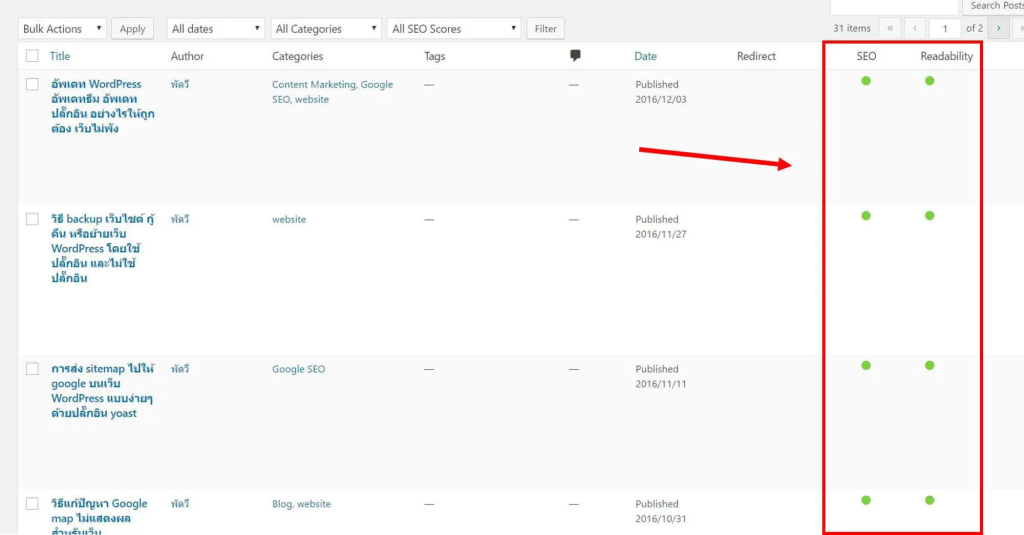Sort posts by Date column header
1024x535 pixels.
click(x=645, y=57)
